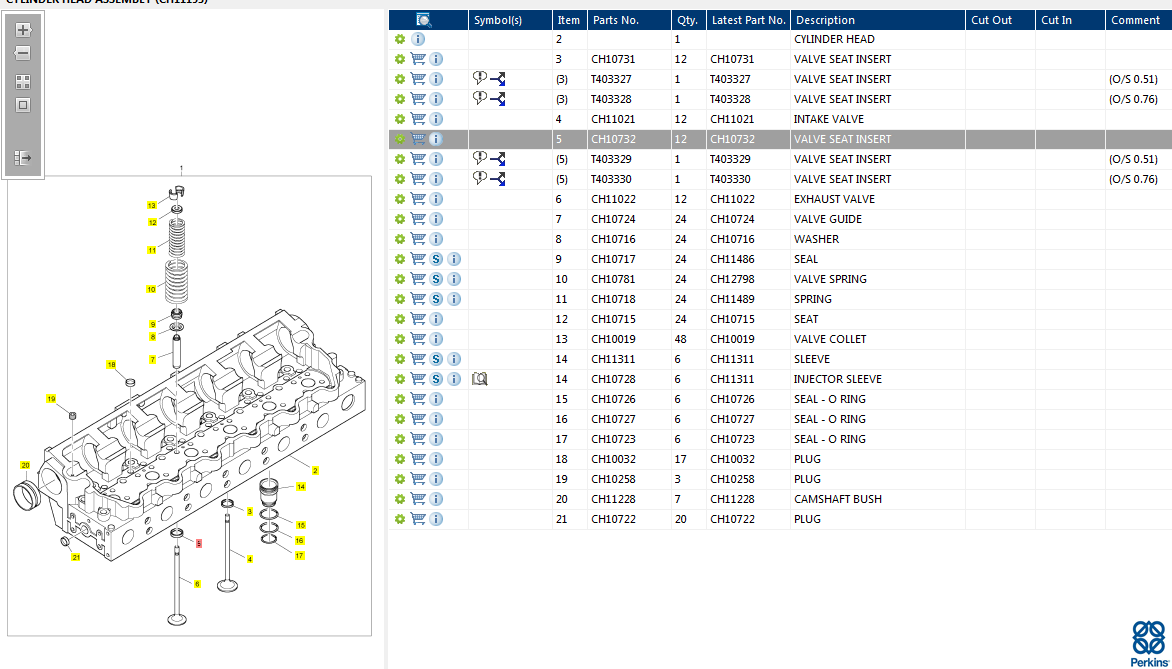Viewport: 1172px width, 669px height.
Task: Click the search icon in table header
Action: pos(424,20)
